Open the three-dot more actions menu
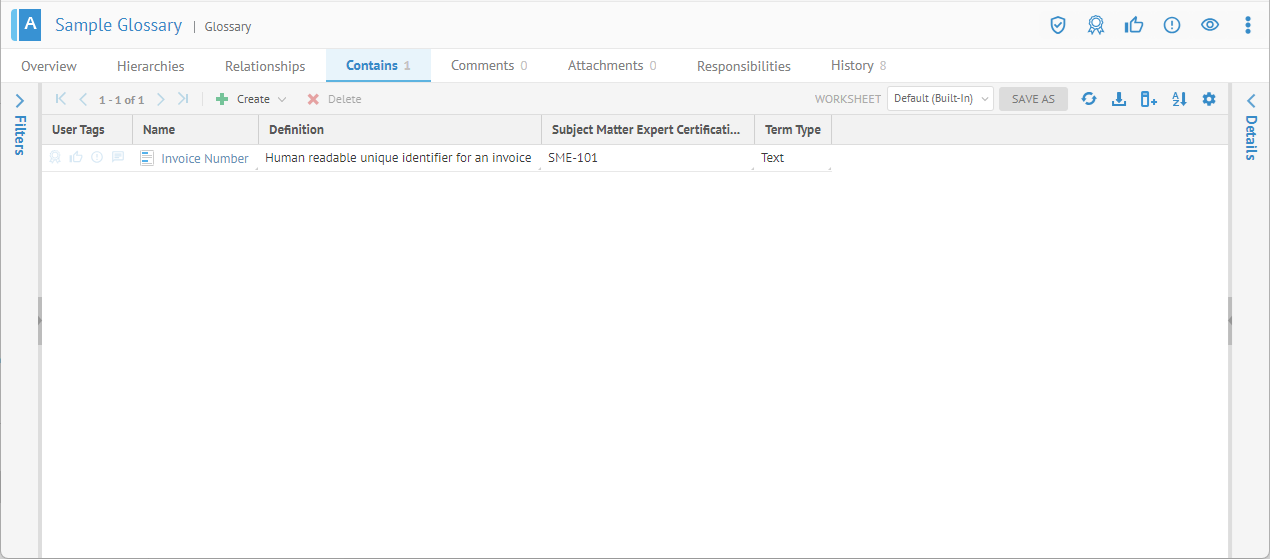Screen dimensions: 1270x559 coord(1247,25)
